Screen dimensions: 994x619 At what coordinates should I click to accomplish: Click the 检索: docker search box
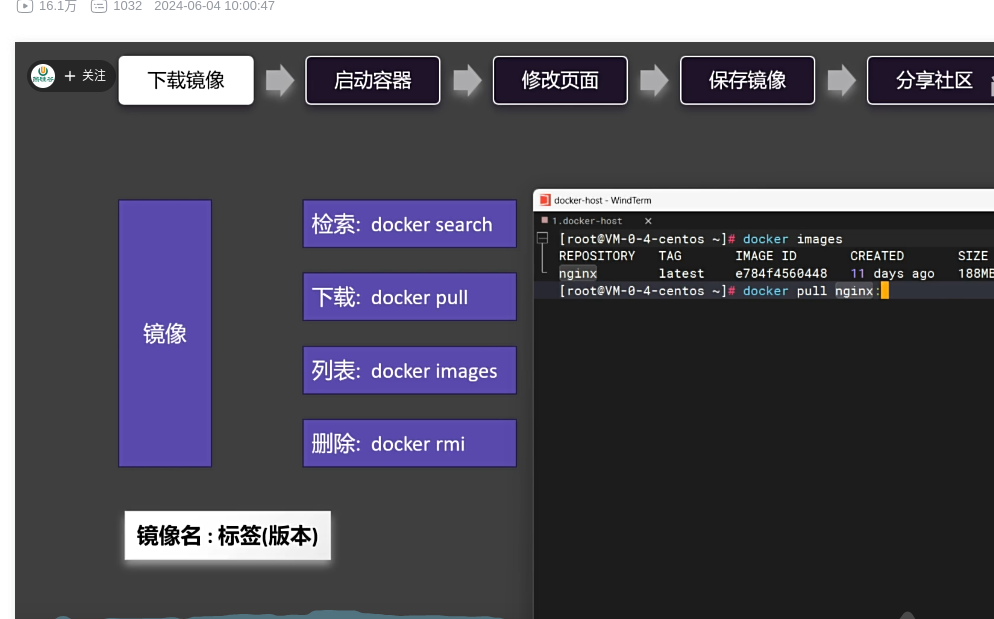(409, 224)
